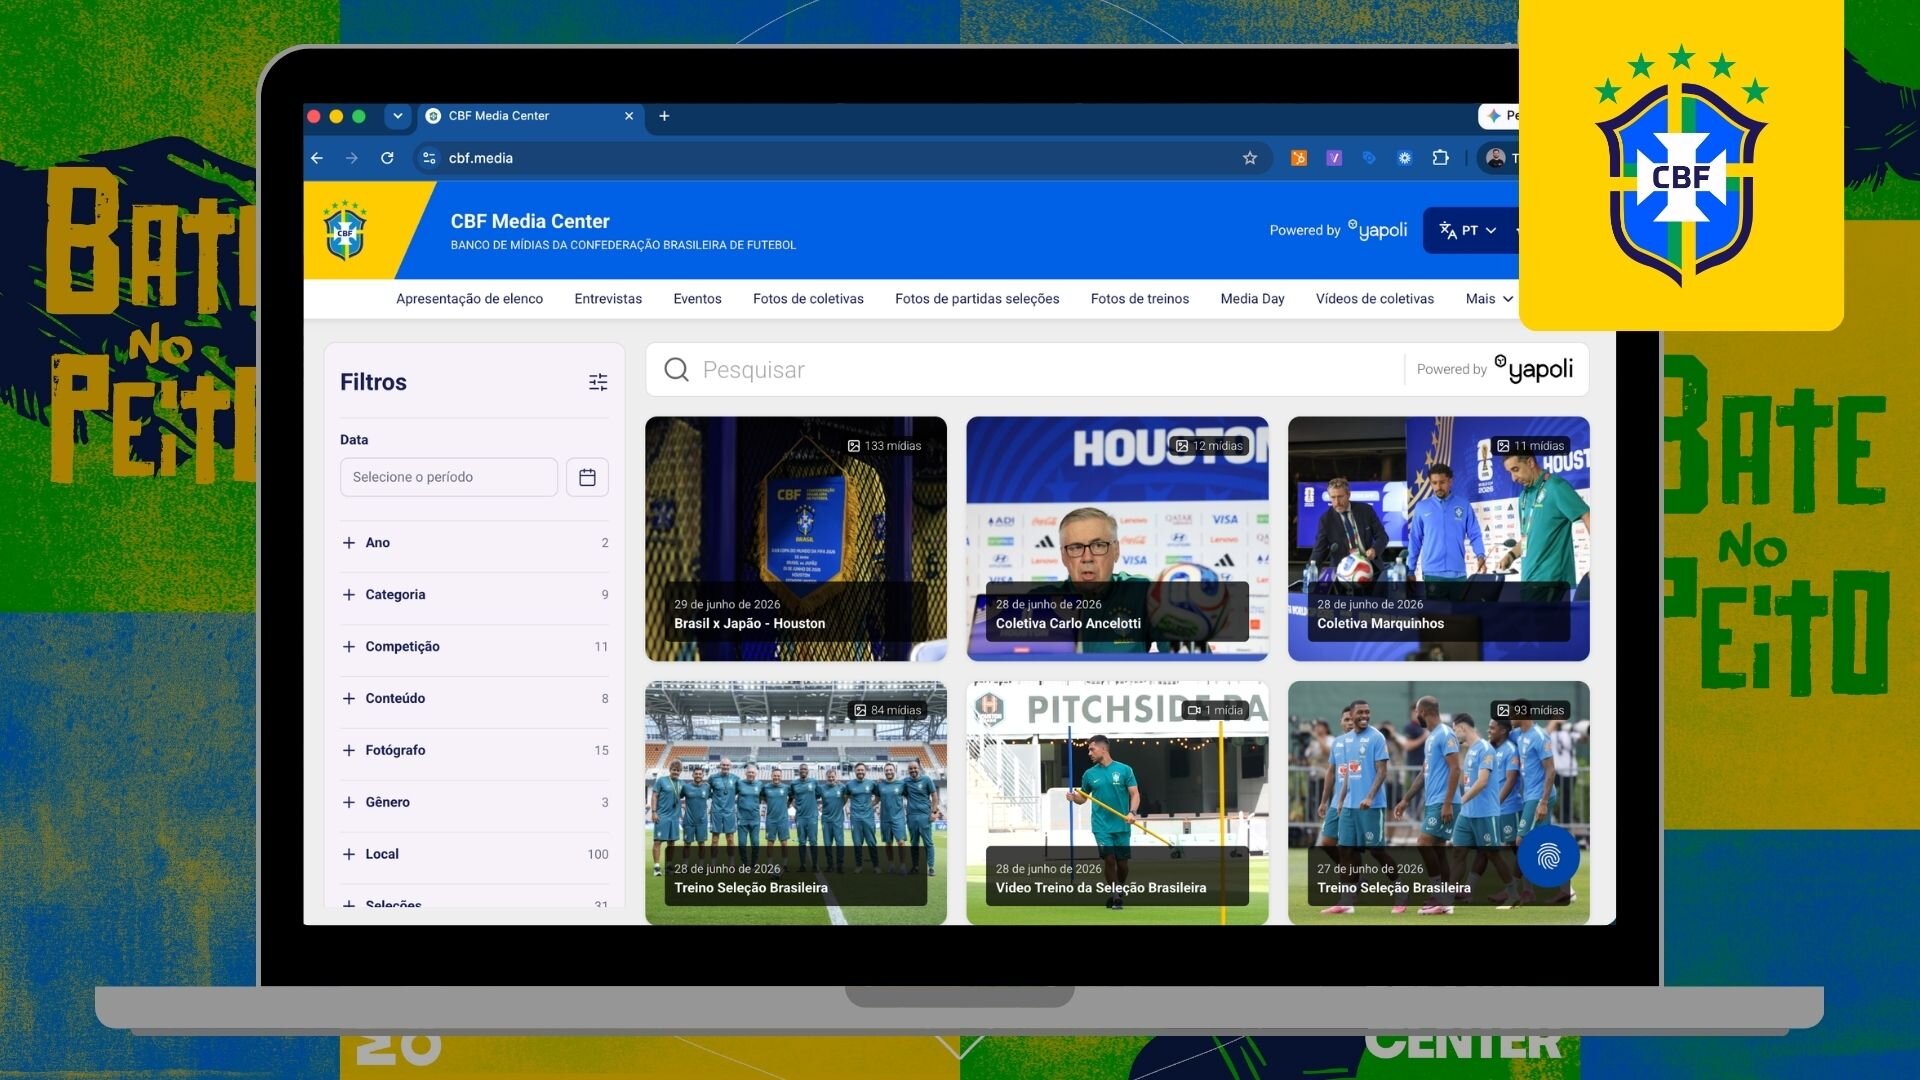Open the Entrevistas section
The width and height of the screenshot is (1920, 1080).
(608, 299)
